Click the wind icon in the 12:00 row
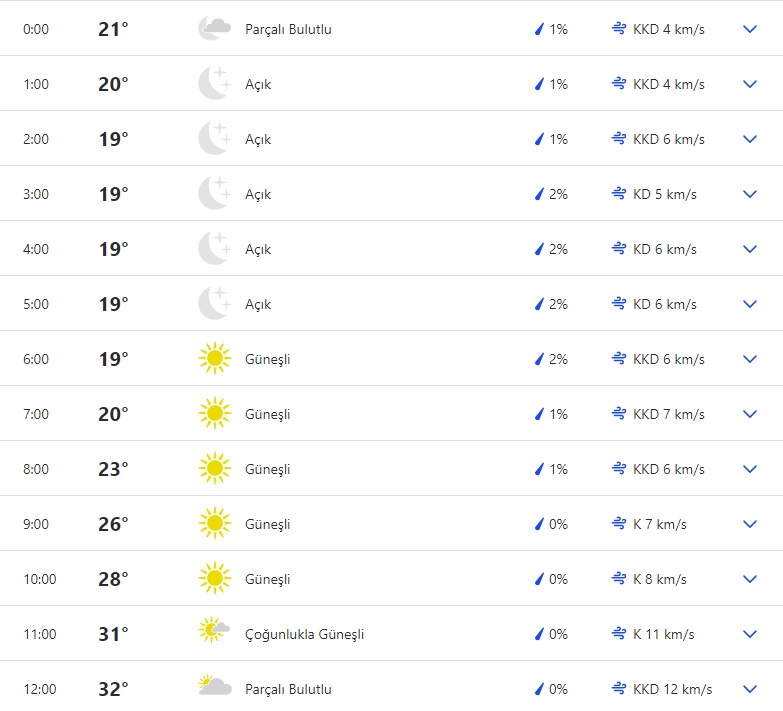 click(619, 689)
